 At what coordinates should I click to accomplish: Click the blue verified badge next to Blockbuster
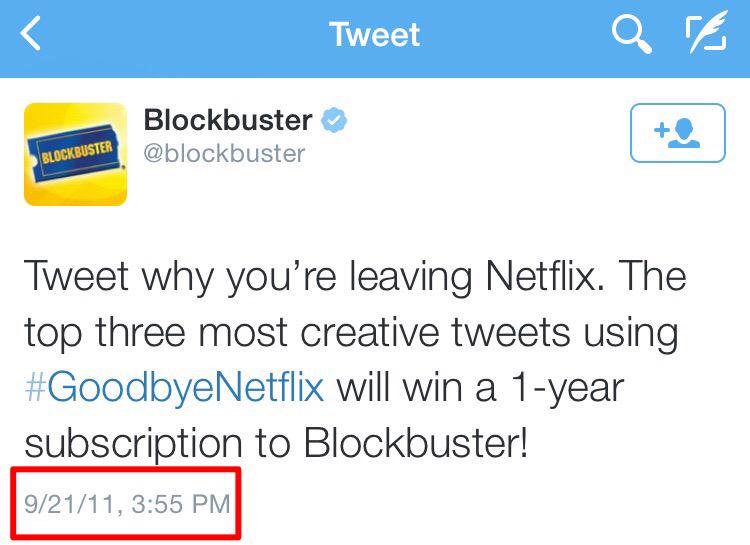point(334,119)
